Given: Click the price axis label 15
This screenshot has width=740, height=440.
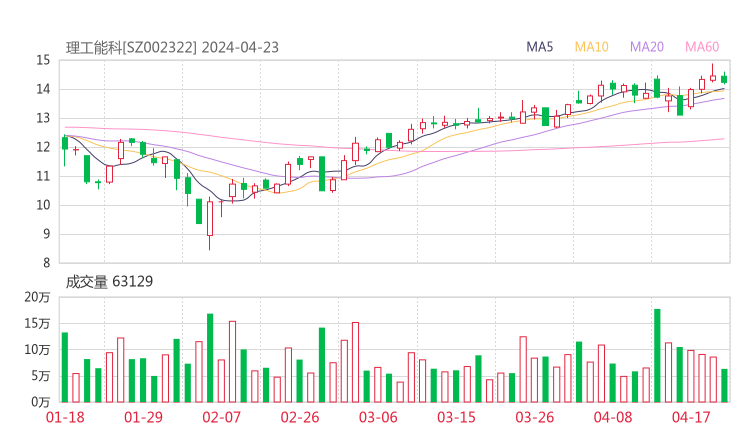Looking at the screenshot, I should pos(43,60).
